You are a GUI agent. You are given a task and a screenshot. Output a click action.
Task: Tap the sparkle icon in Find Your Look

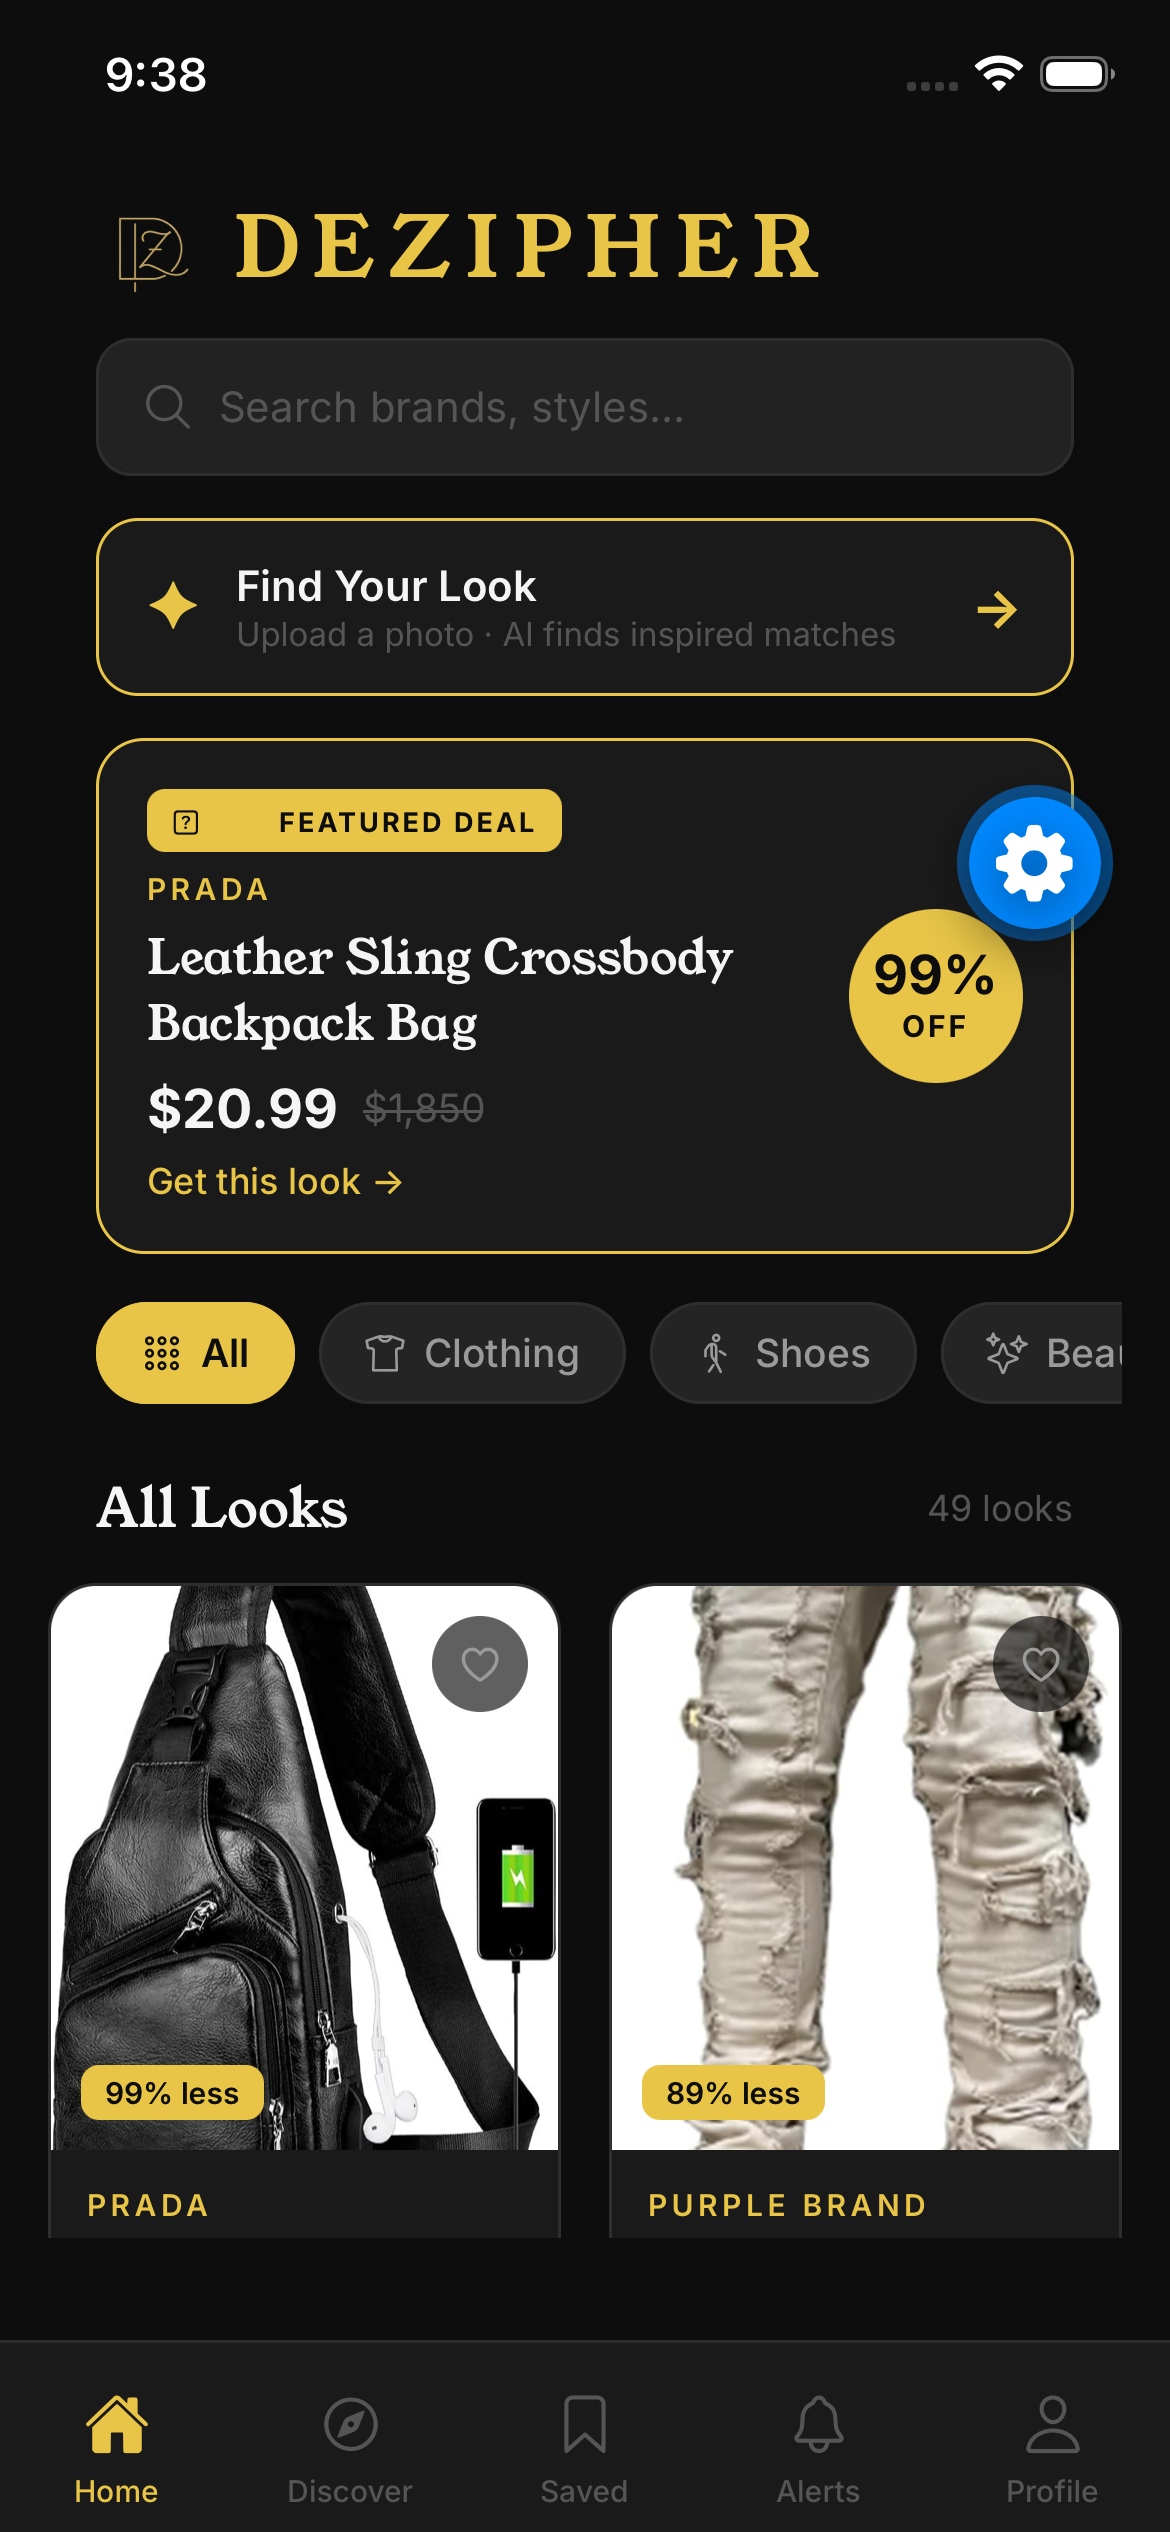click(x=173, y=606)
